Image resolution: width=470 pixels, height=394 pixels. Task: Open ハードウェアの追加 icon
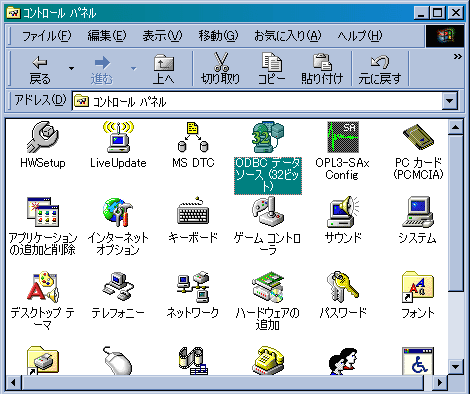[268, 287]
